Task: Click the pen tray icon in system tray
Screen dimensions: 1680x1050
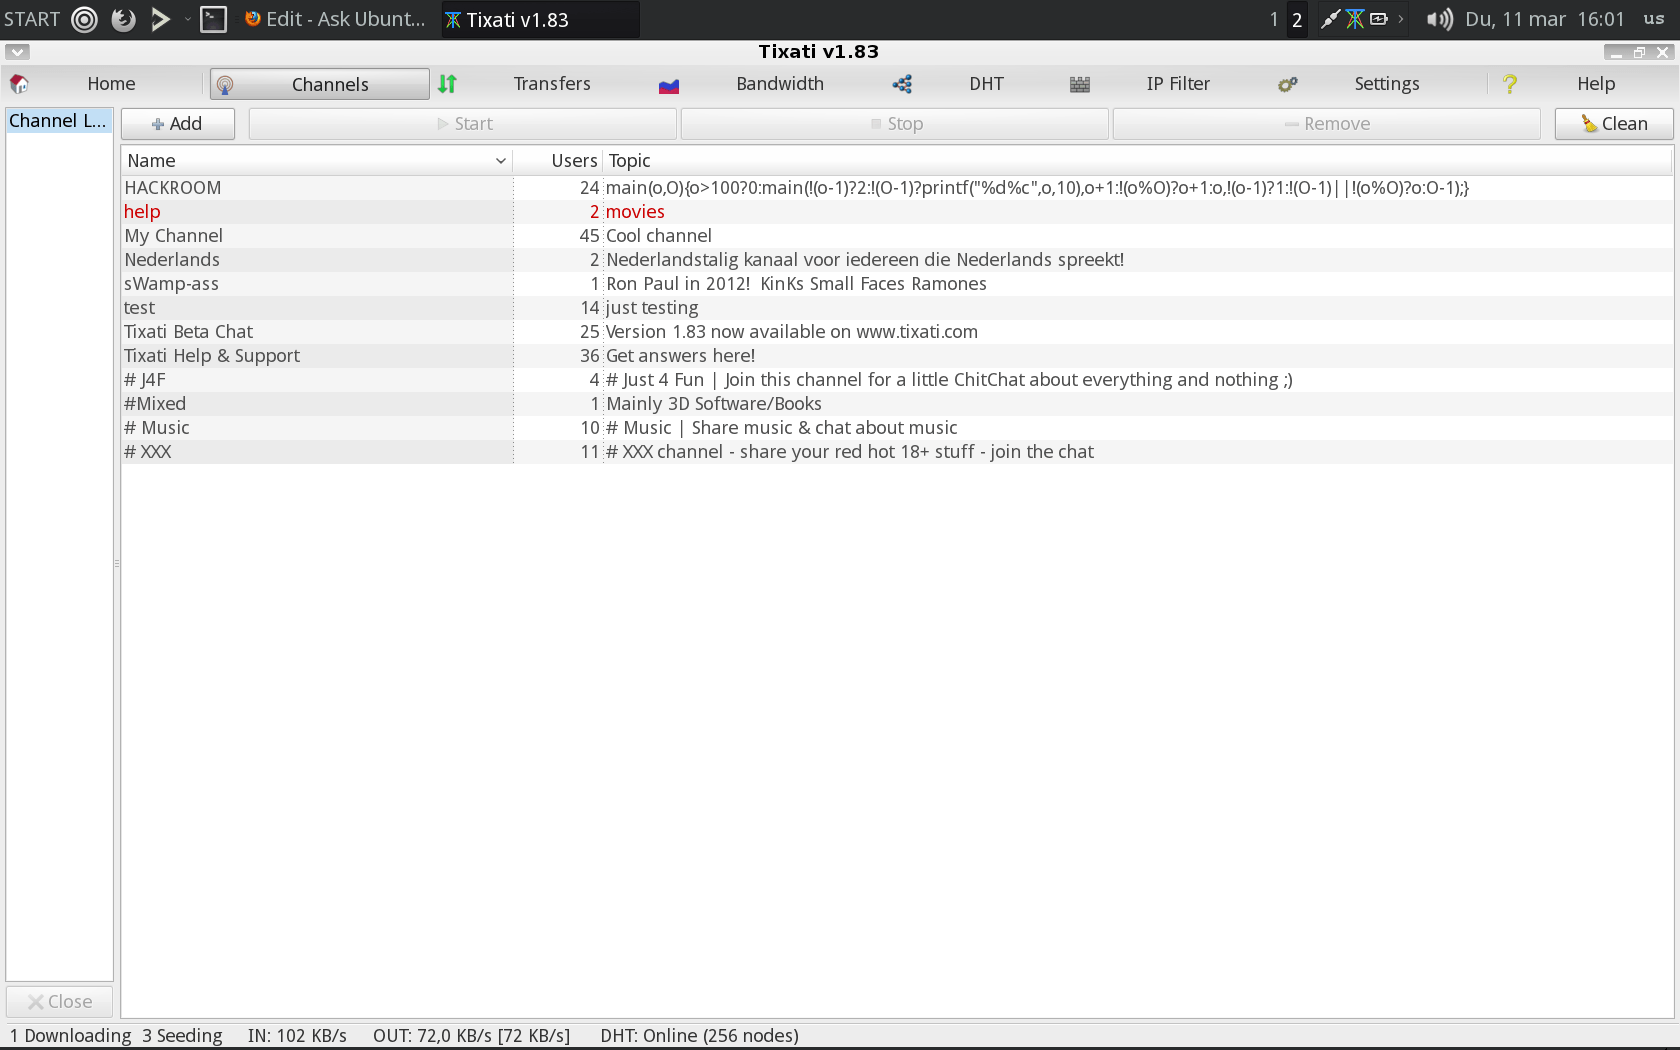Action: pyautogui.click(x=1330, y=19)
